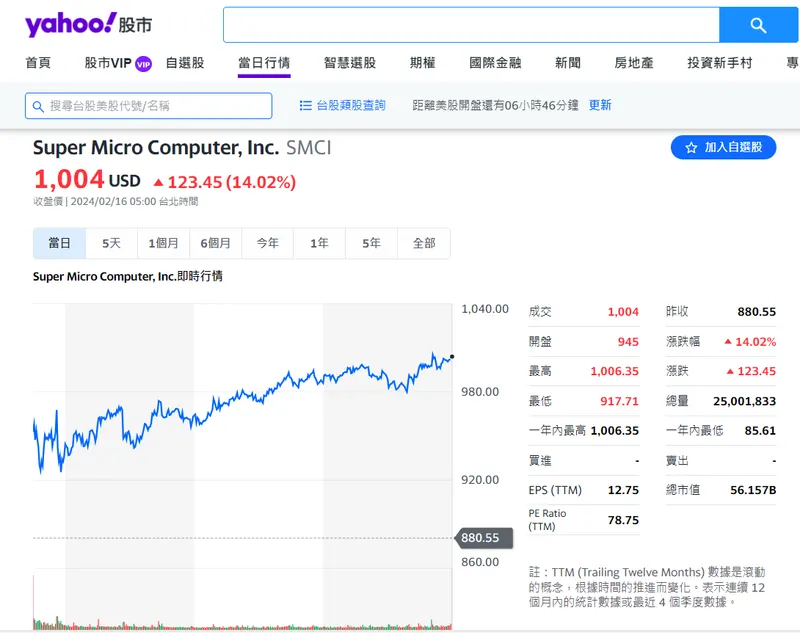Switch chart range to 1個月
800x633 pixels.
tap(163, 243)
